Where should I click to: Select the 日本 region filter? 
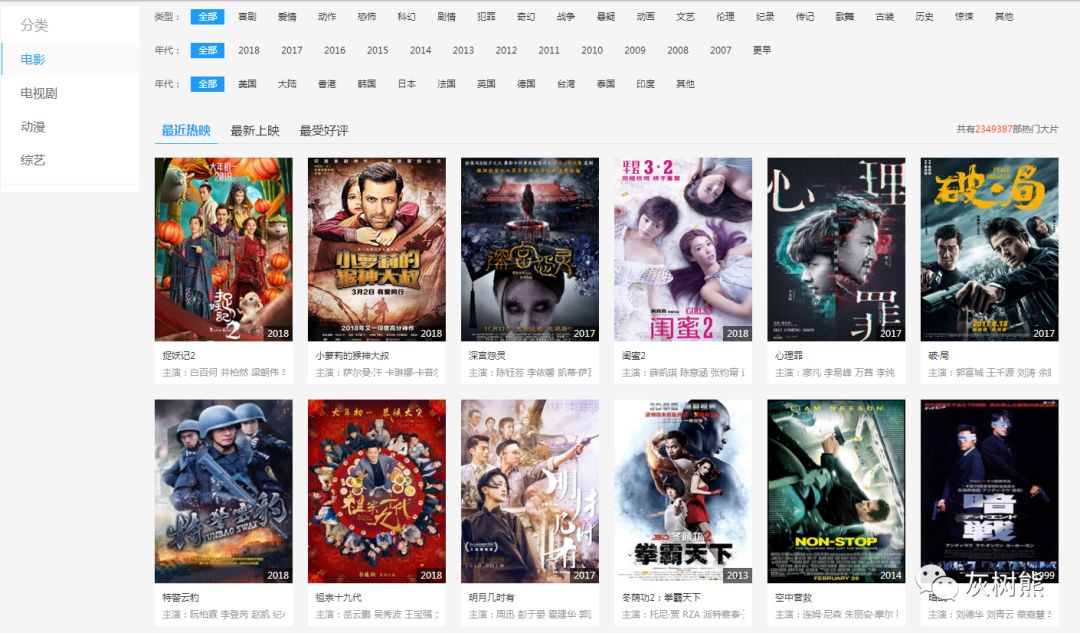406,84
